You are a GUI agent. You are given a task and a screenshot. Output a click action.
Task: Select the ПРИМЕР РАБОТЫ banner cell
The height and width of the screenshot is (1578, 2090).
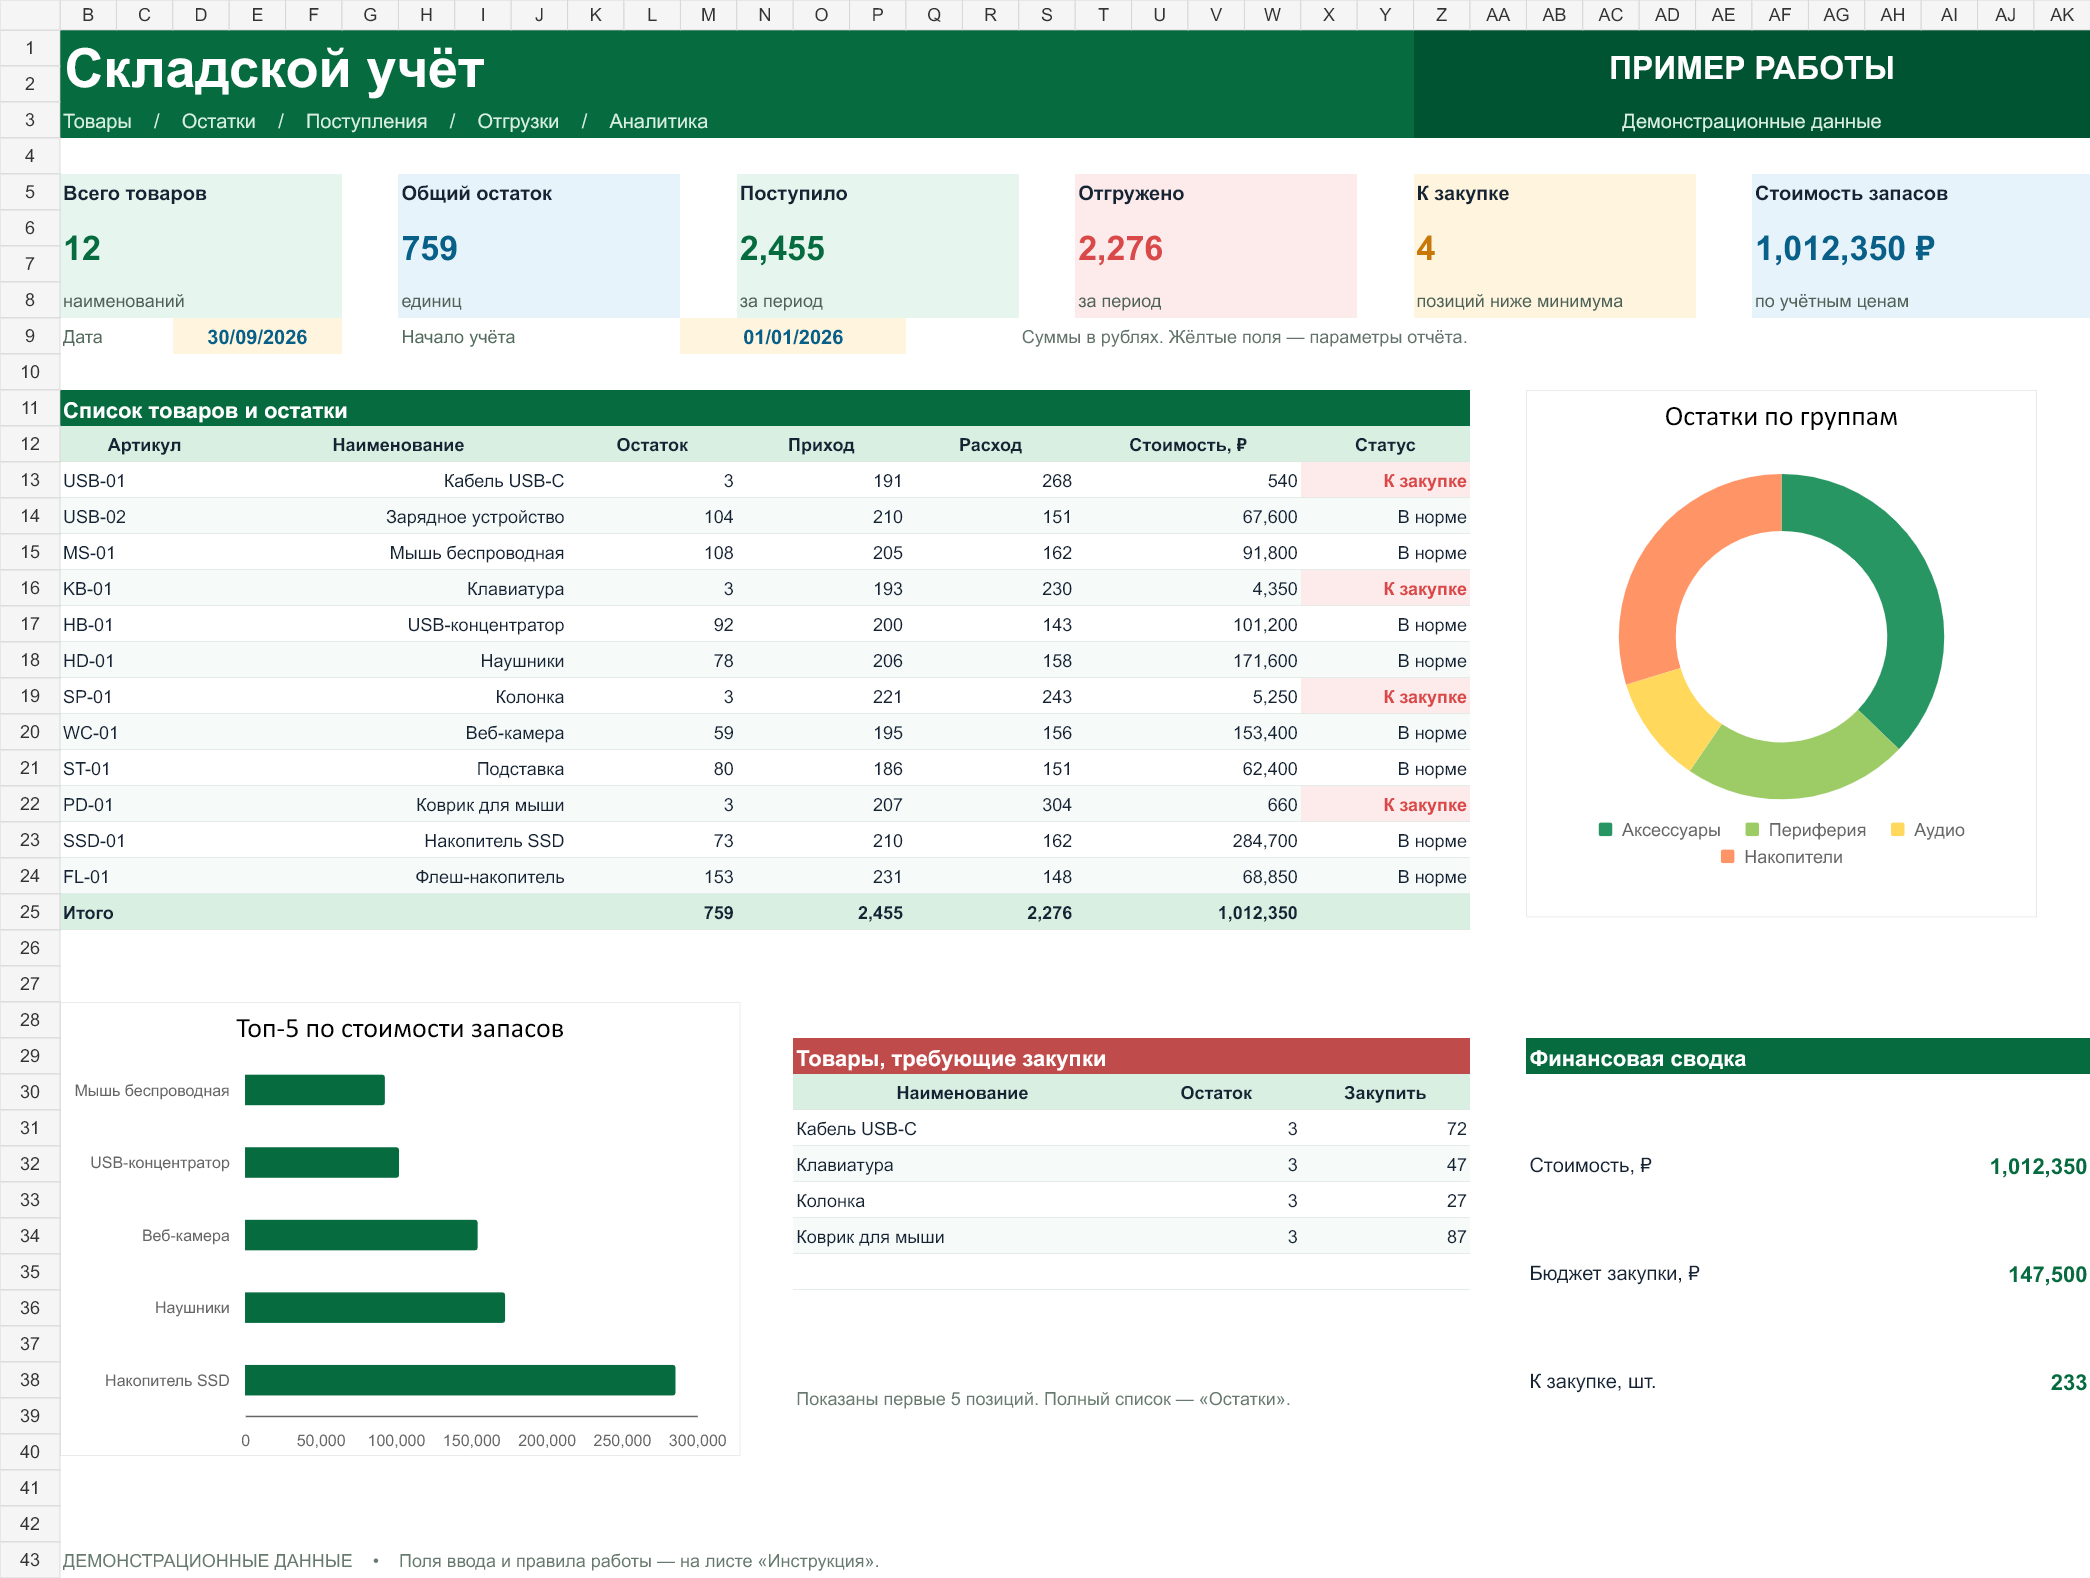(1751, 67)
